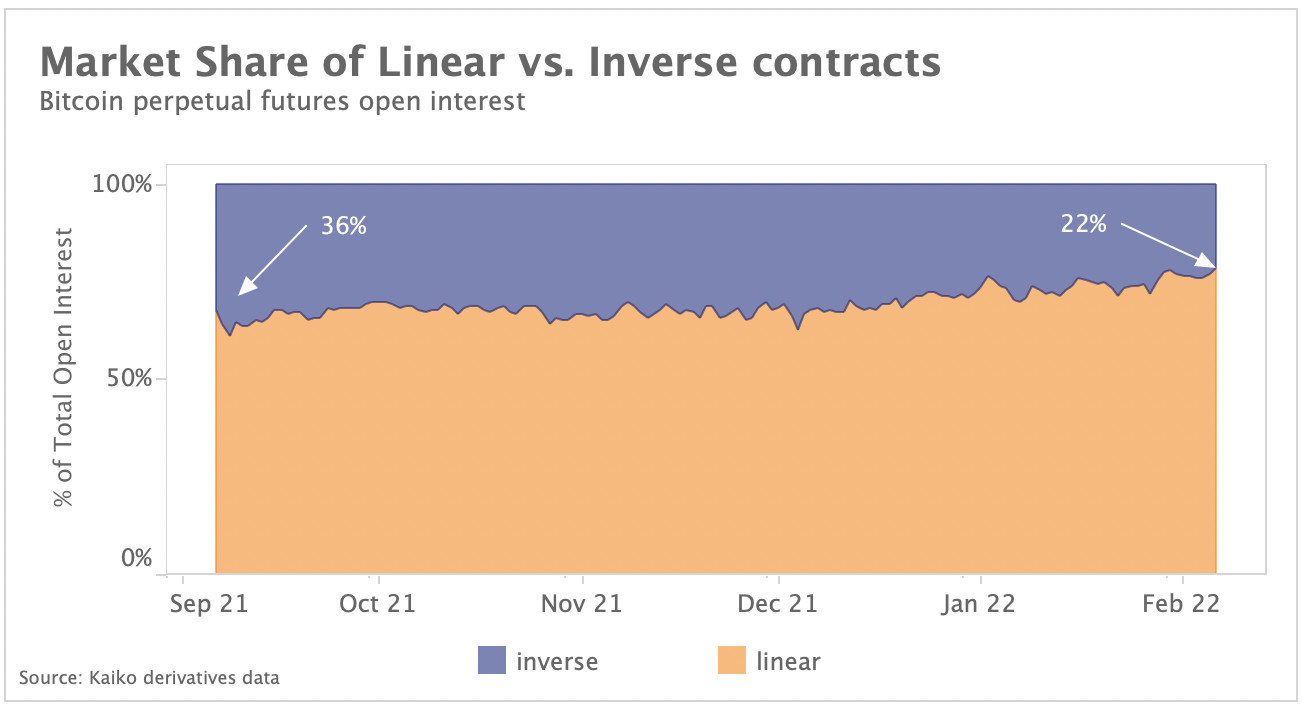Click the linear legend color swatch

click(x=732, y=660)
